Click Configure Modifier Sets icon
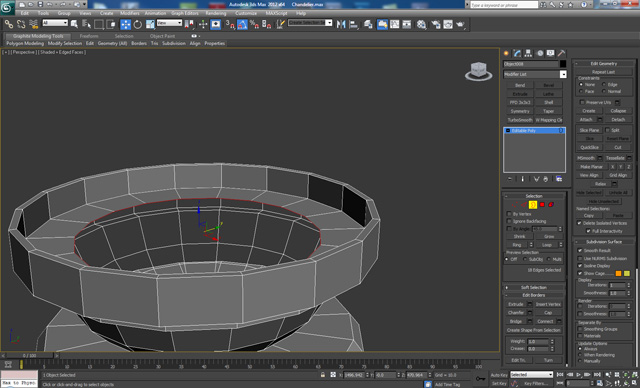 click(x=559, y=179)
